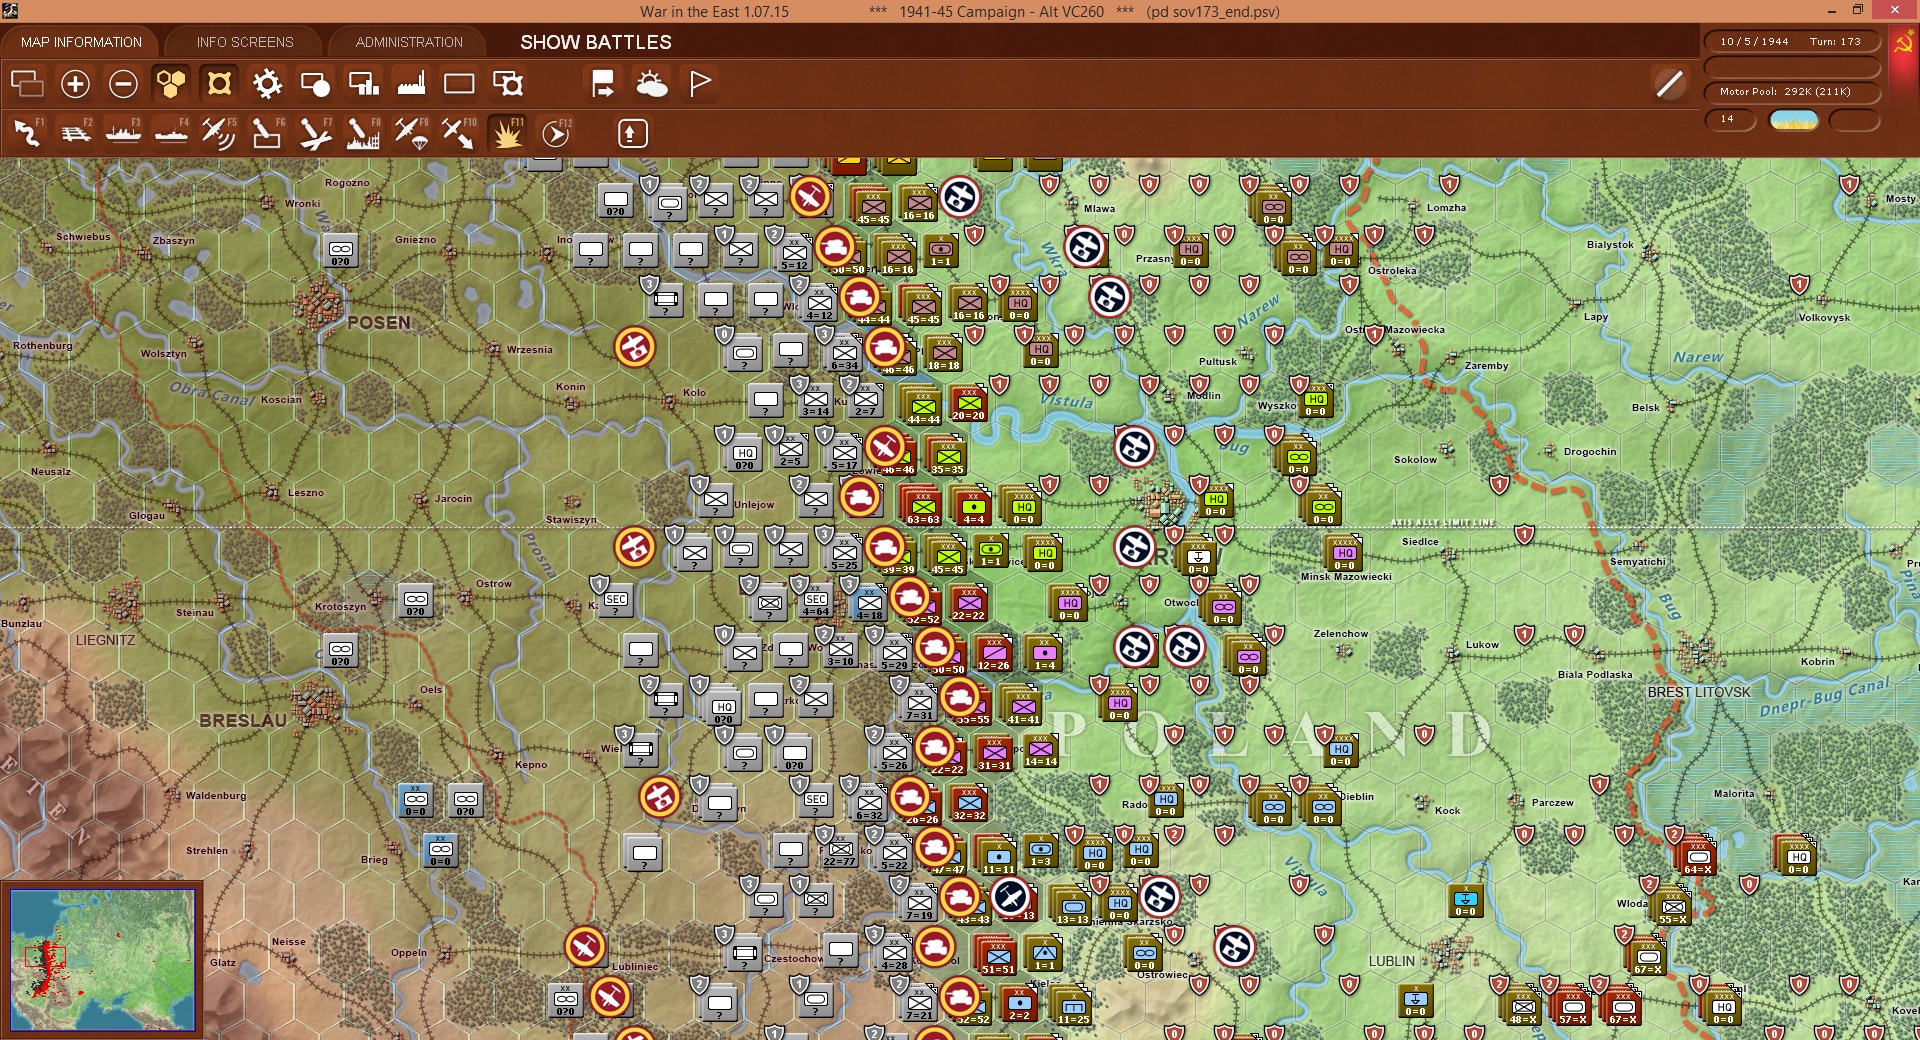Click the weather swatch with sky and wheat

tap(1794, 120)
